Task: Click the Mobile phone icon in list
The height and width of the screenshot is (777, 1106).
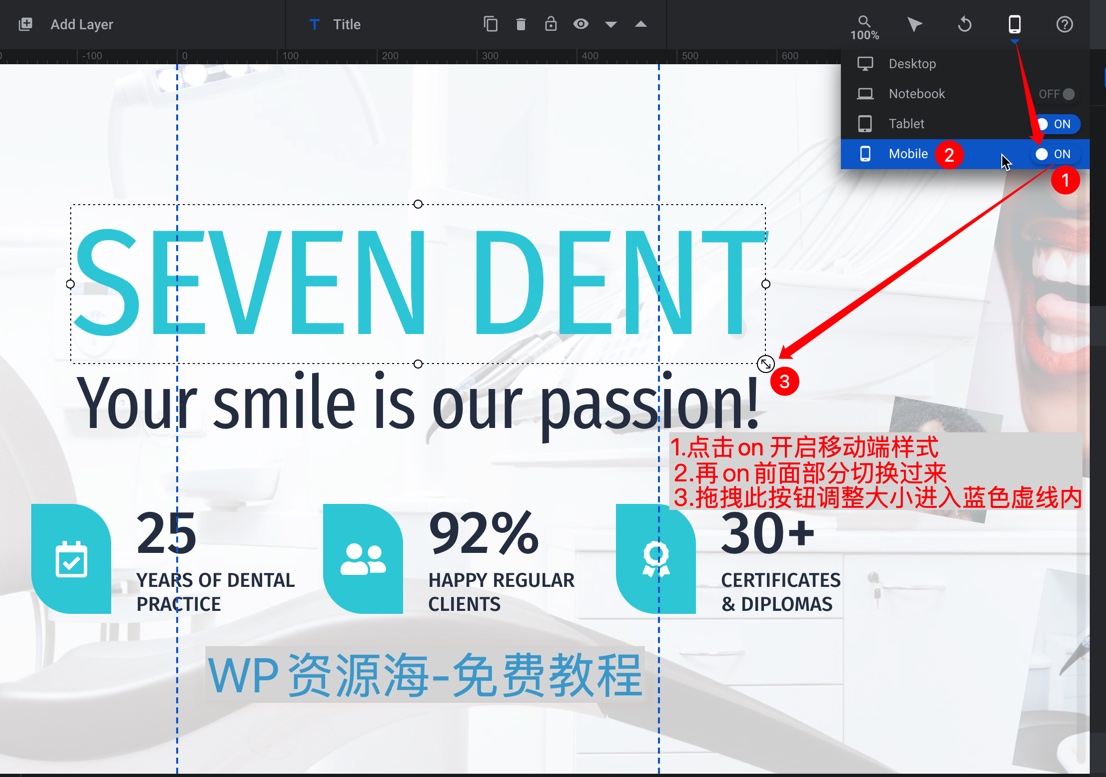Action: pyautogui.click(x=865, y=154)
